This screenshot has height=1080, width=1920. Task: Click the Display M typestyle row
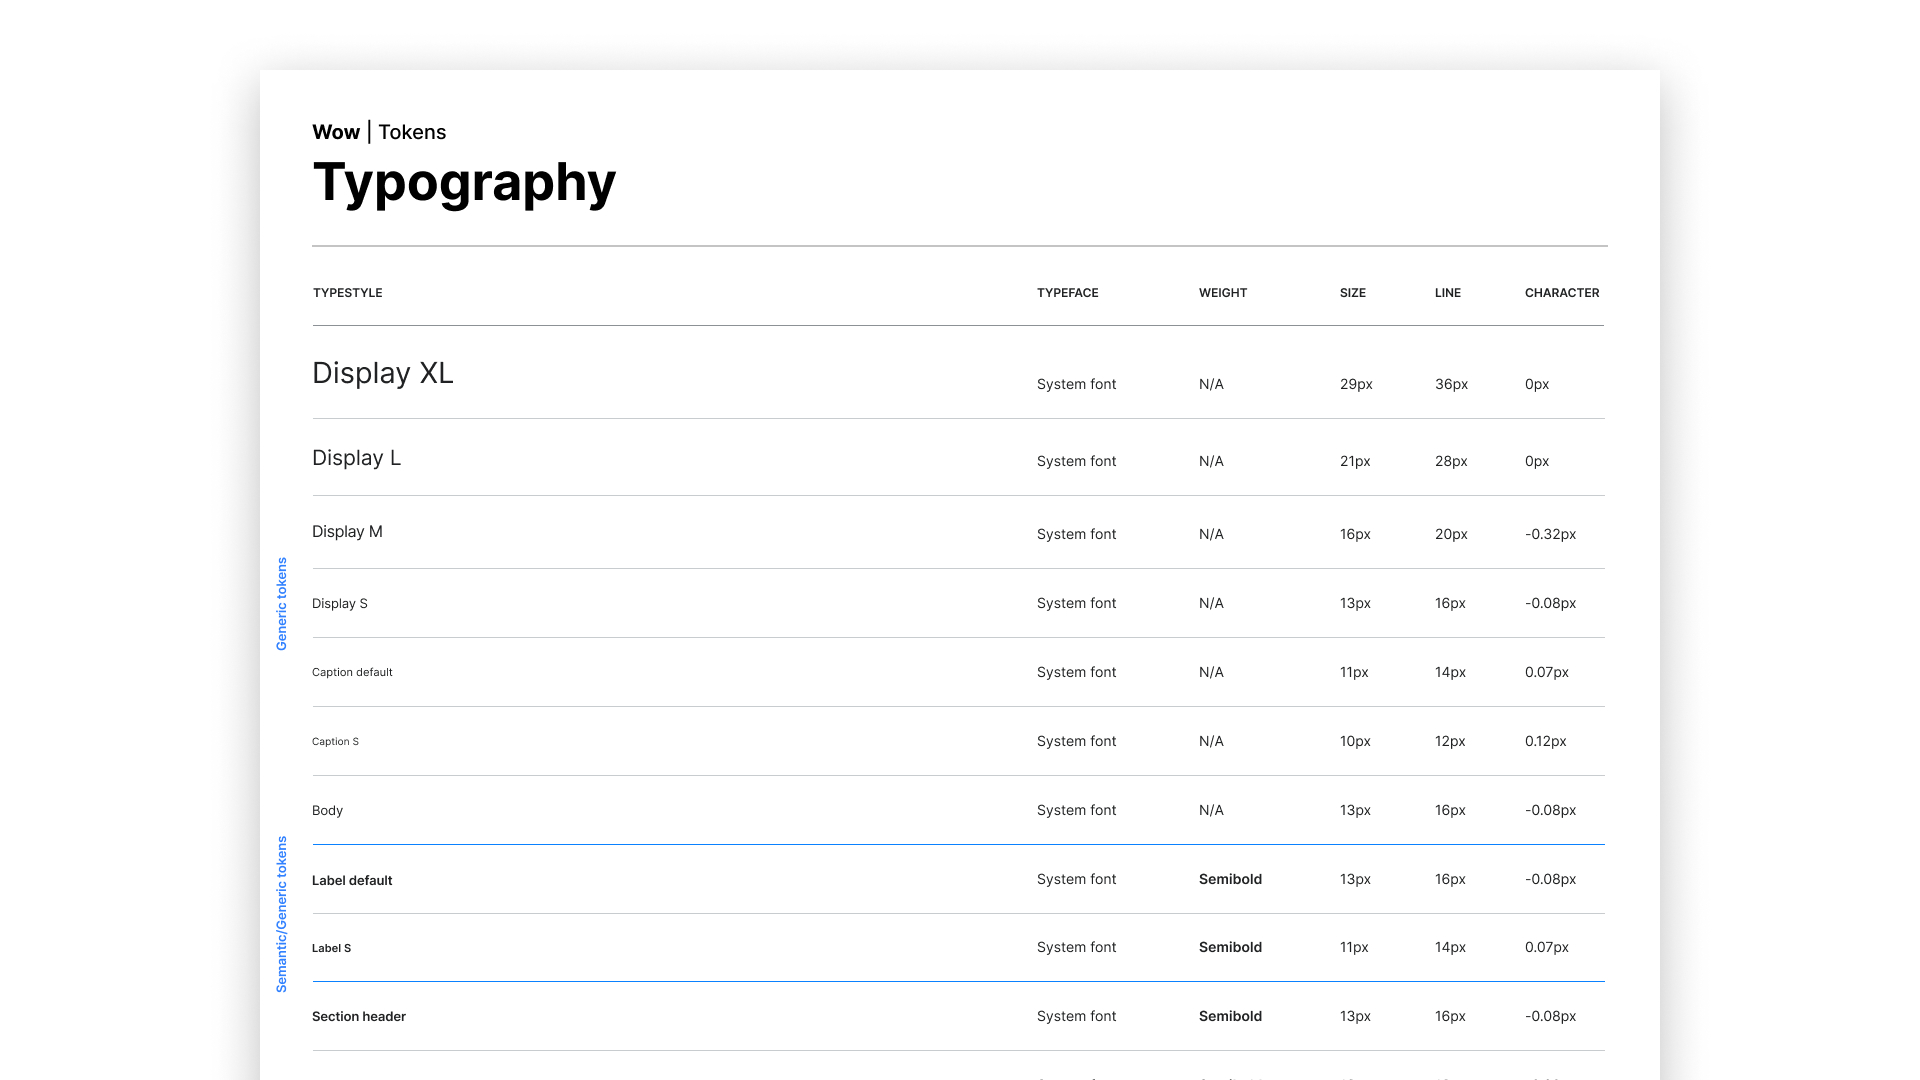tap(347, 532)
